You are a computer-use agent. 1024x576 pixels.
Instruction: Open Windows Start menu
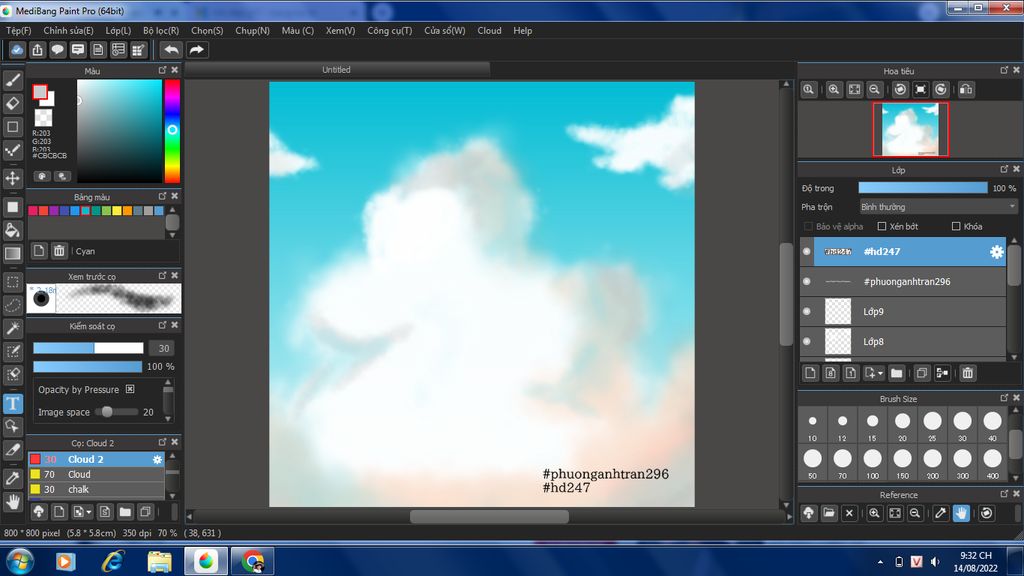tap(20, 562)
